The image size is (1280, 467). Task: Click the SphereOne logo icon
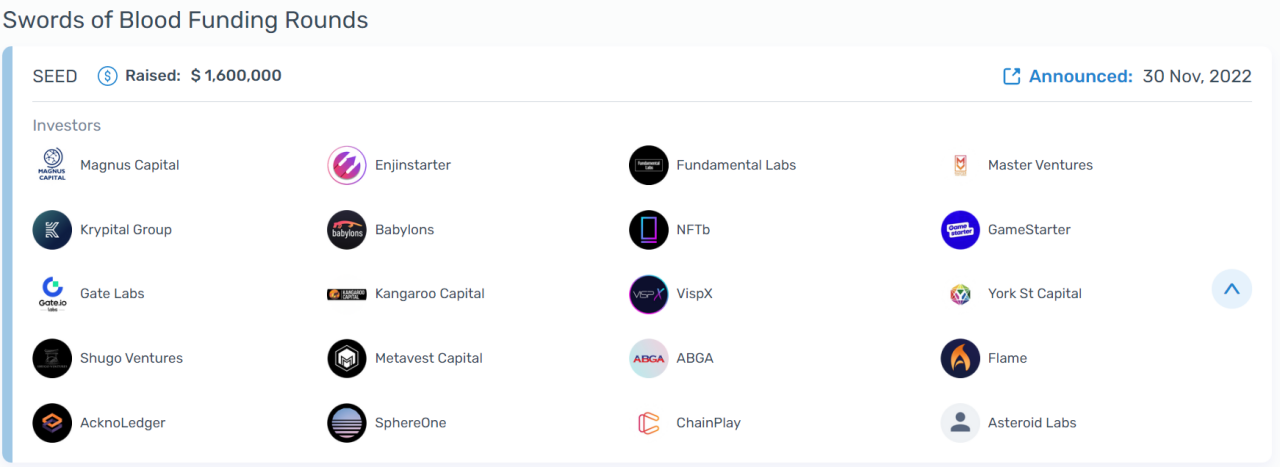click(x=347, y=423)
